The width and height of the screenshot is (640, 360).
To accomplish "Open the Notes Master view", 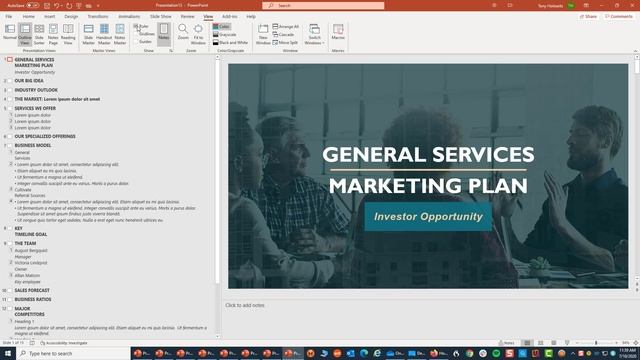I will point(120,34).
